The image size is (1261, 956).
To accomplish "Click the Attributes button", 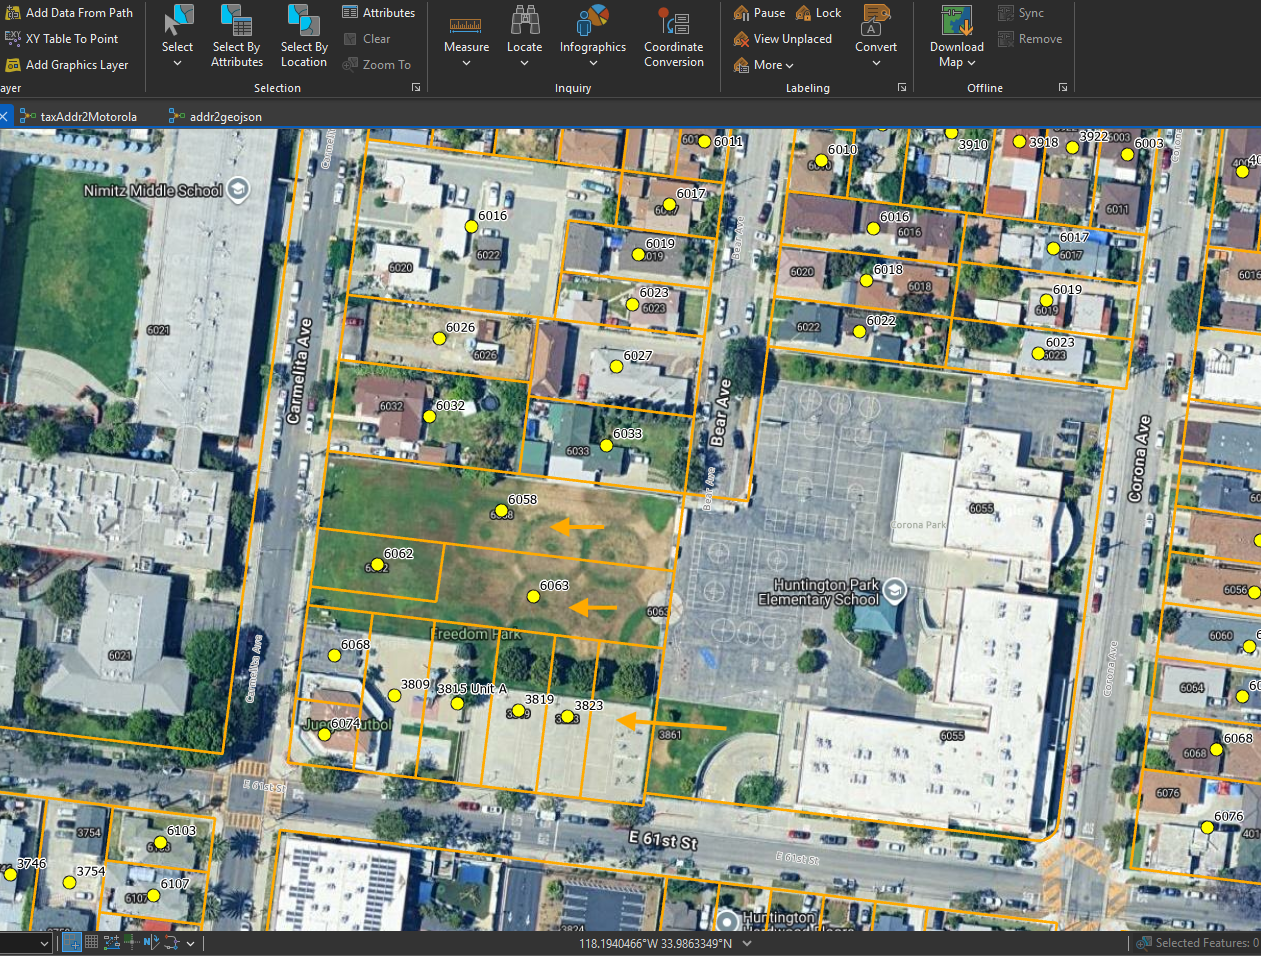I will (x=378, y=13).
